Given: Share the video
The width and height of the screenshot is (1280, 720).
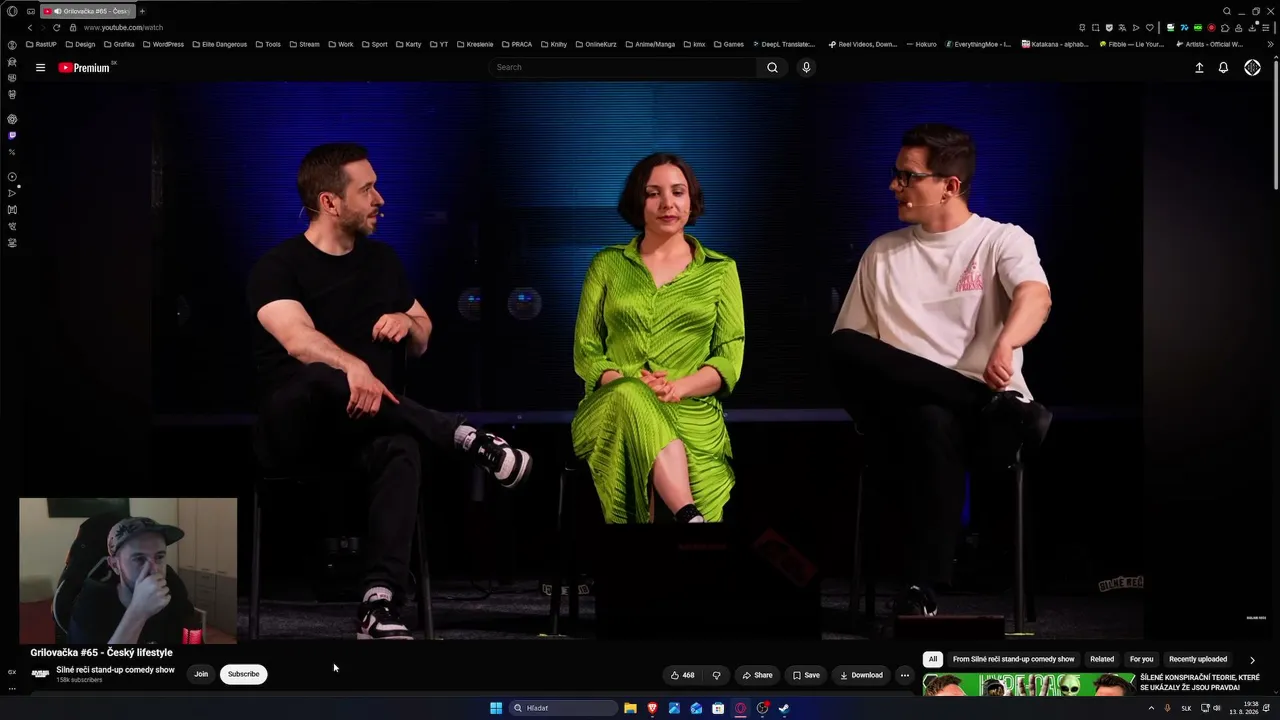Looking at the screenshot, I should [757, 675].
